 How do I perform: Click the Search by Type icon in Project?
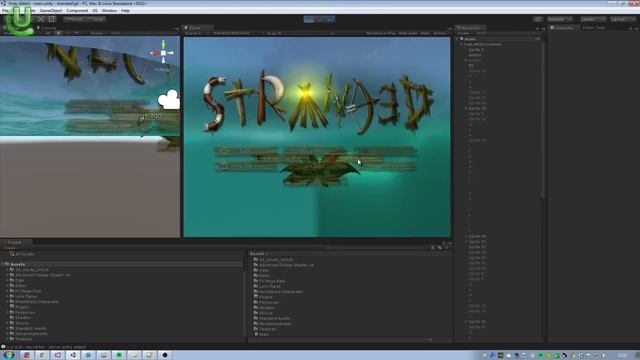click(433, 248)
